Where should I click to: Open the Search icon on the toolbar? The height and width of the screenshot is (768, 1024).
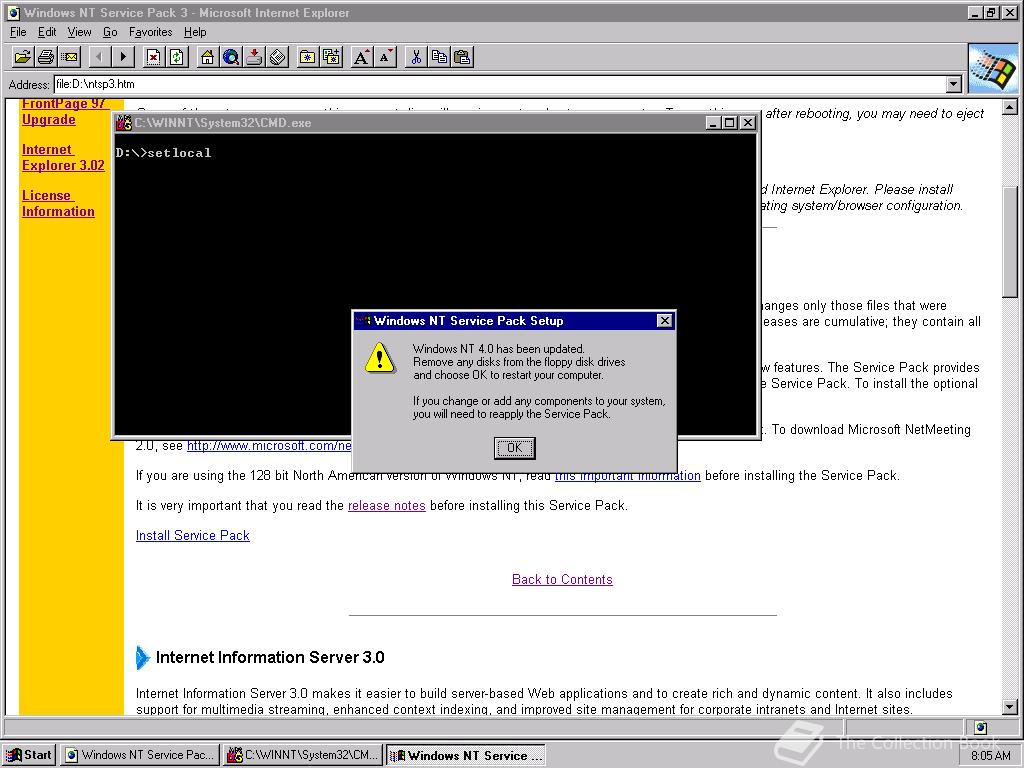231,57
